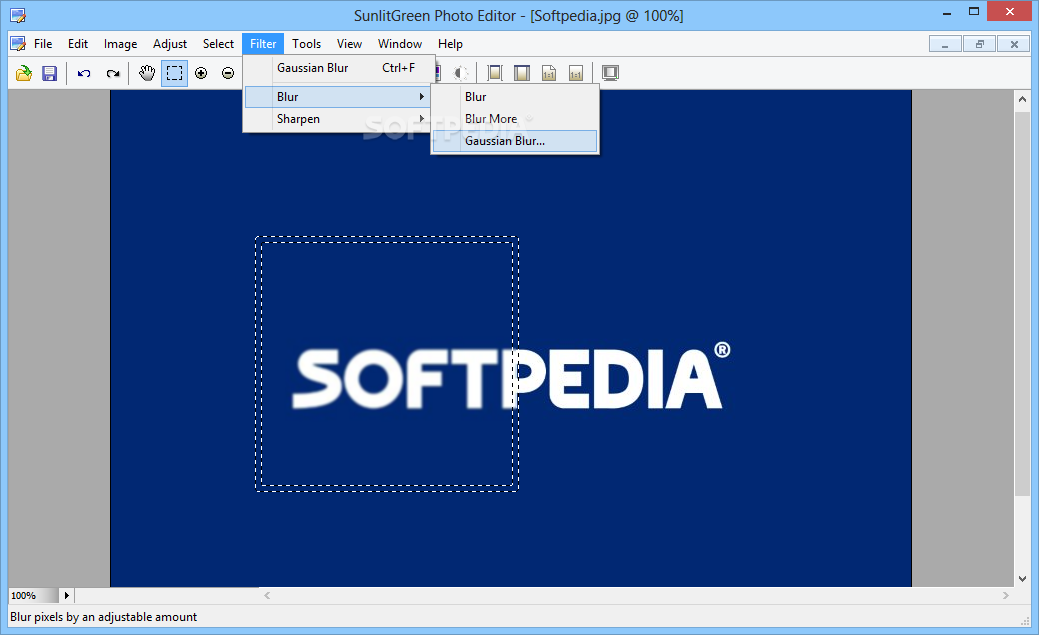Close the Softpedia.jpg document window
The width and height of the screenshot is (1039, 635).
click(1014, 44)
